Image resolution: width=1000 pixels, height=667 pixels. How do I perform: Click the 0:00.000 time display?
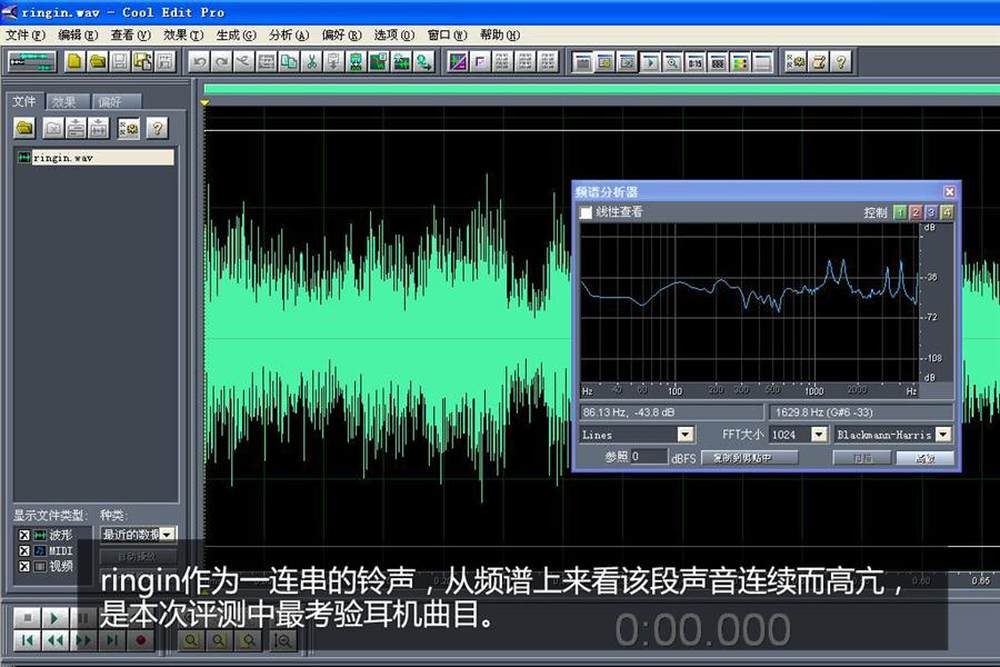click(x=702, y=629)
